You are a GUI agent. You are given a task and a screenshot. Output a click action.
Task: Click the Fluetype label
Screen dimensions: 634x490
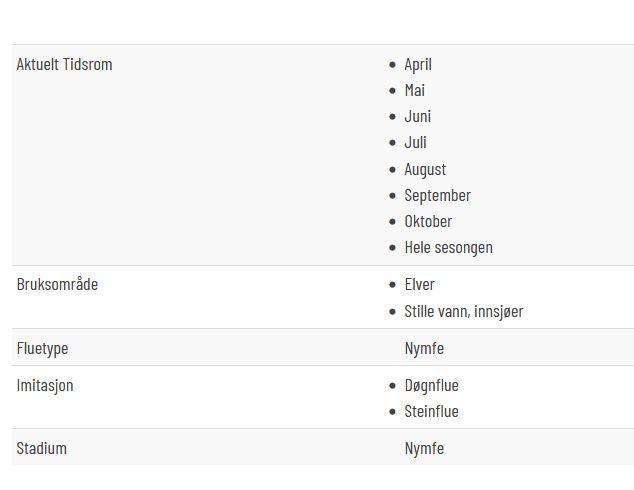[x=42, y=348]
